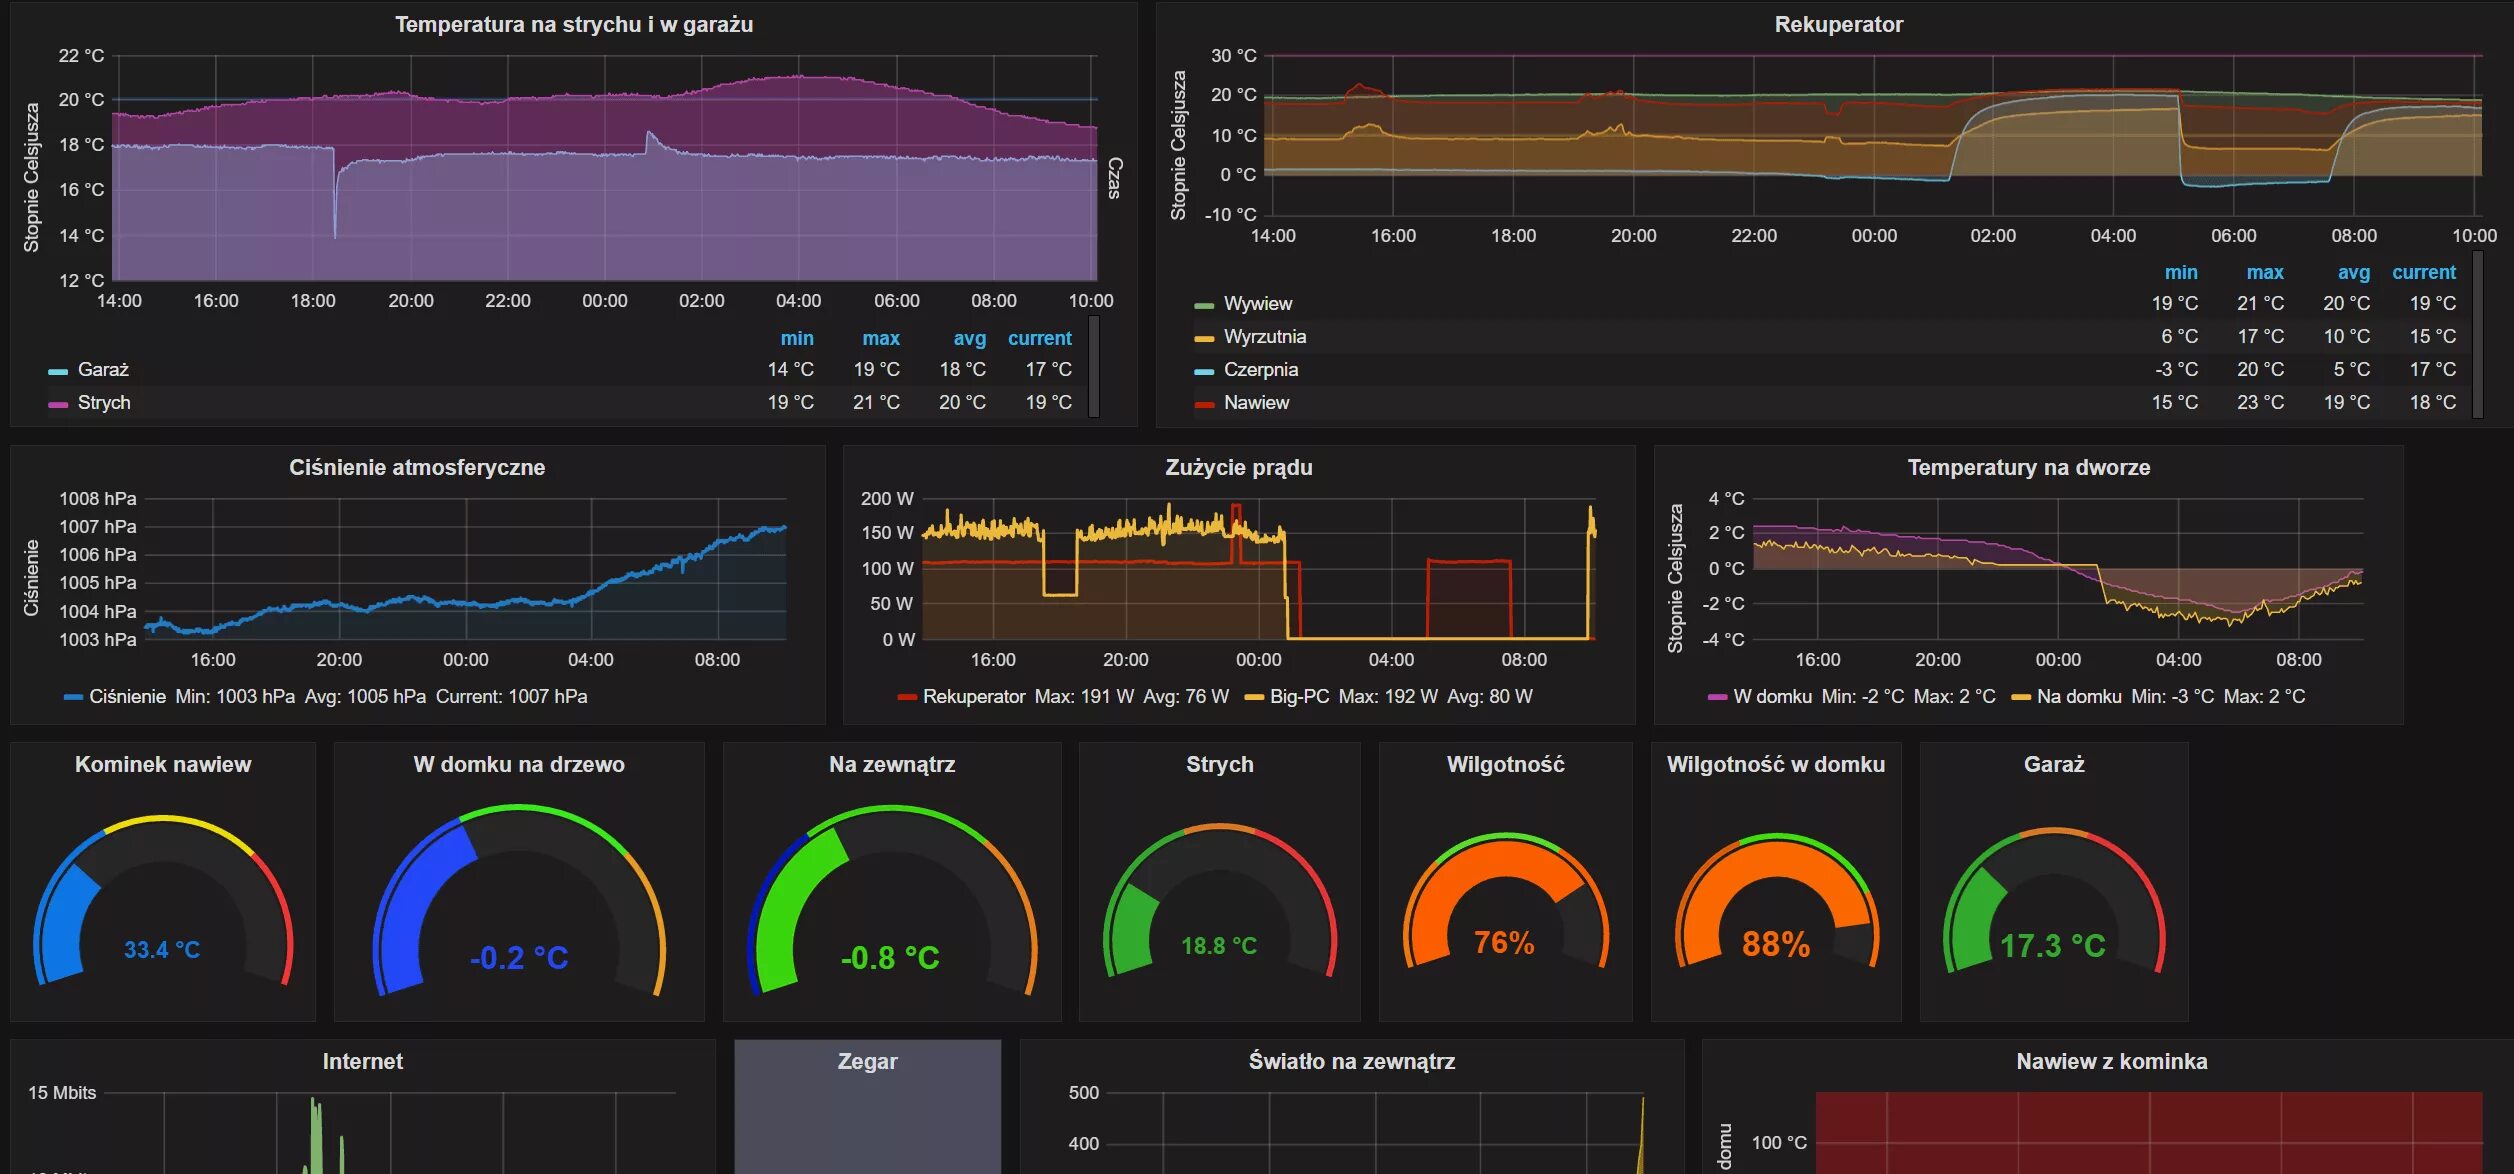The width and height of the screenshot is (2514, 1174).
Task: Select Big-PC series in power legend
Action: [x=1299, y=697]
